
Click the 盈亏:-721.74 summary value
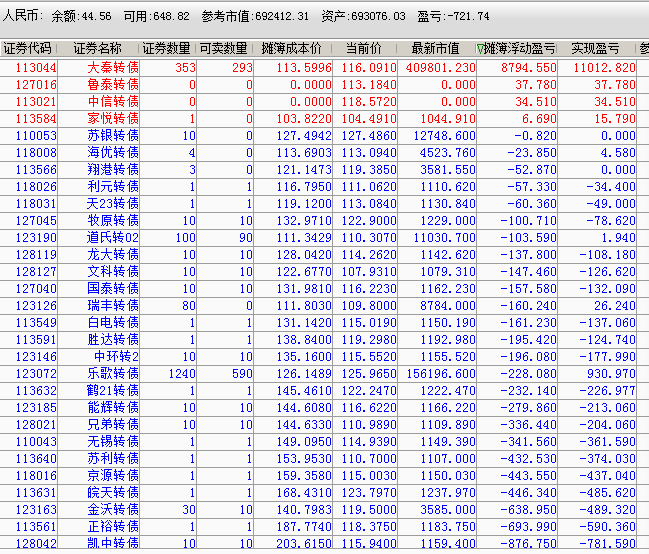453,16
